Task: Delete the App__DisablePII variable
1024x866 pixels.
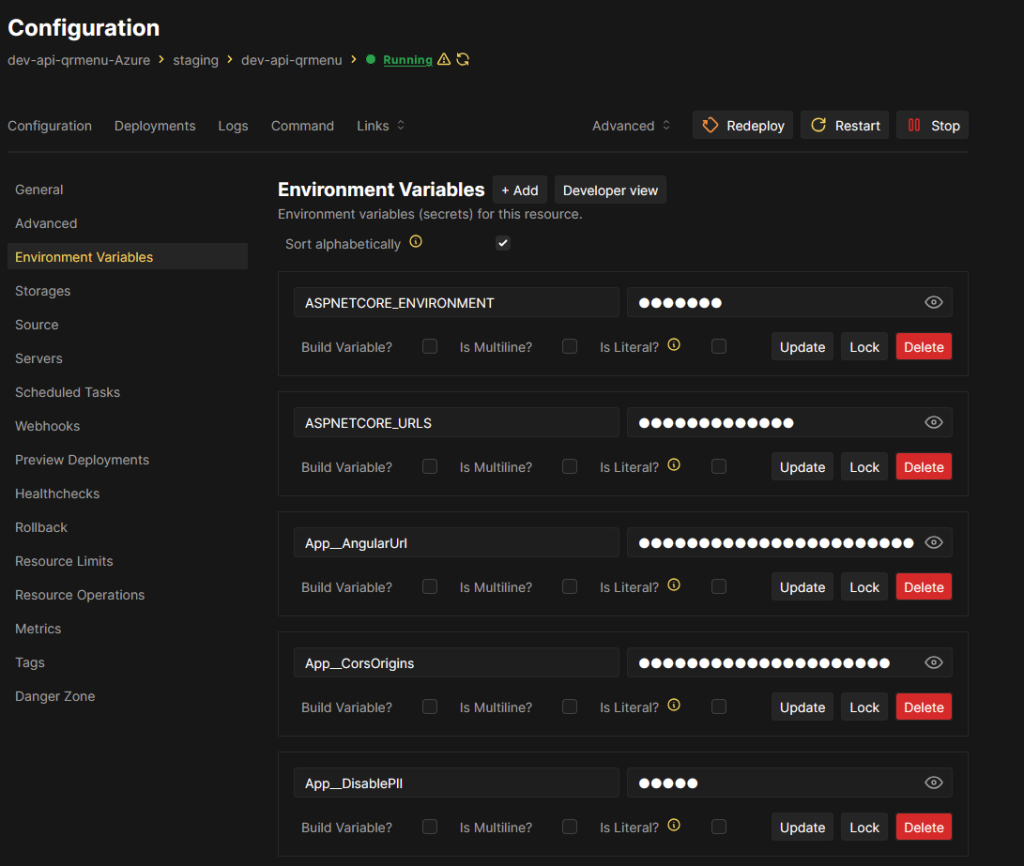Action: [923, 827]
